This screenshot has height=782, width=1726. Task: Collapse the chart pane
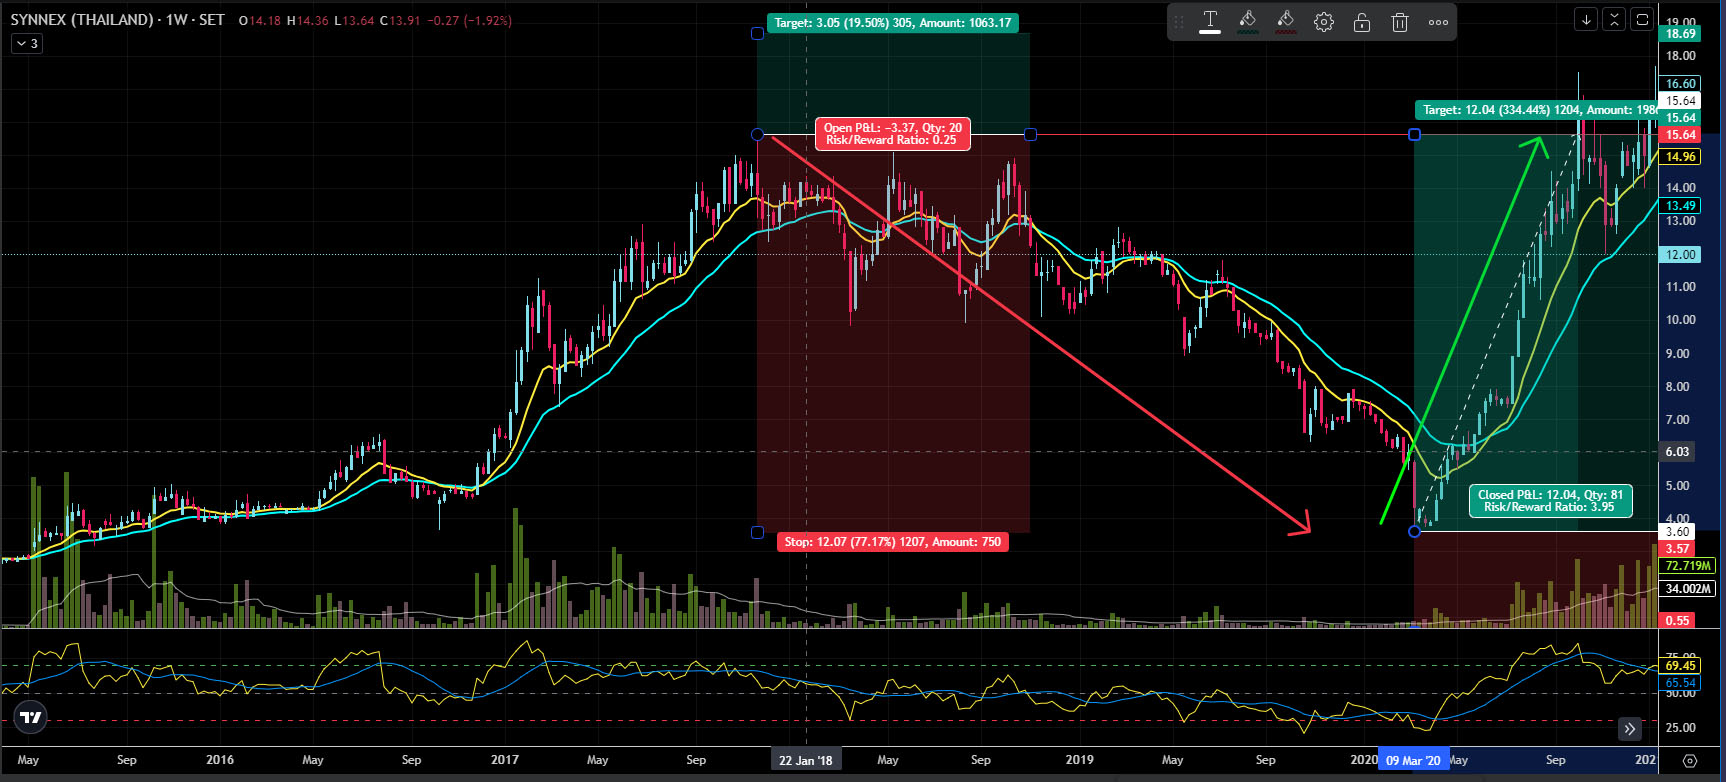(x=1614, y=19)
